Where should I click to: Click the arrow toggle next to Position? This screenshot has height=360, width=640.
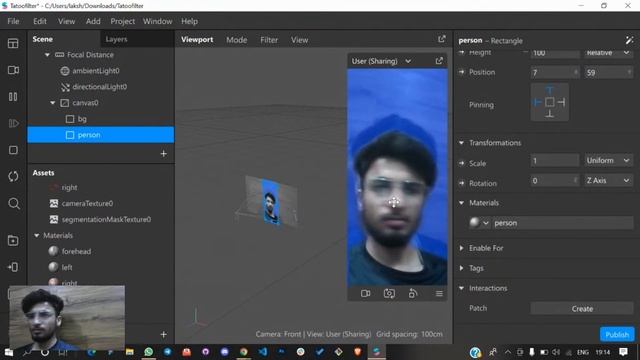coord(461,72)
